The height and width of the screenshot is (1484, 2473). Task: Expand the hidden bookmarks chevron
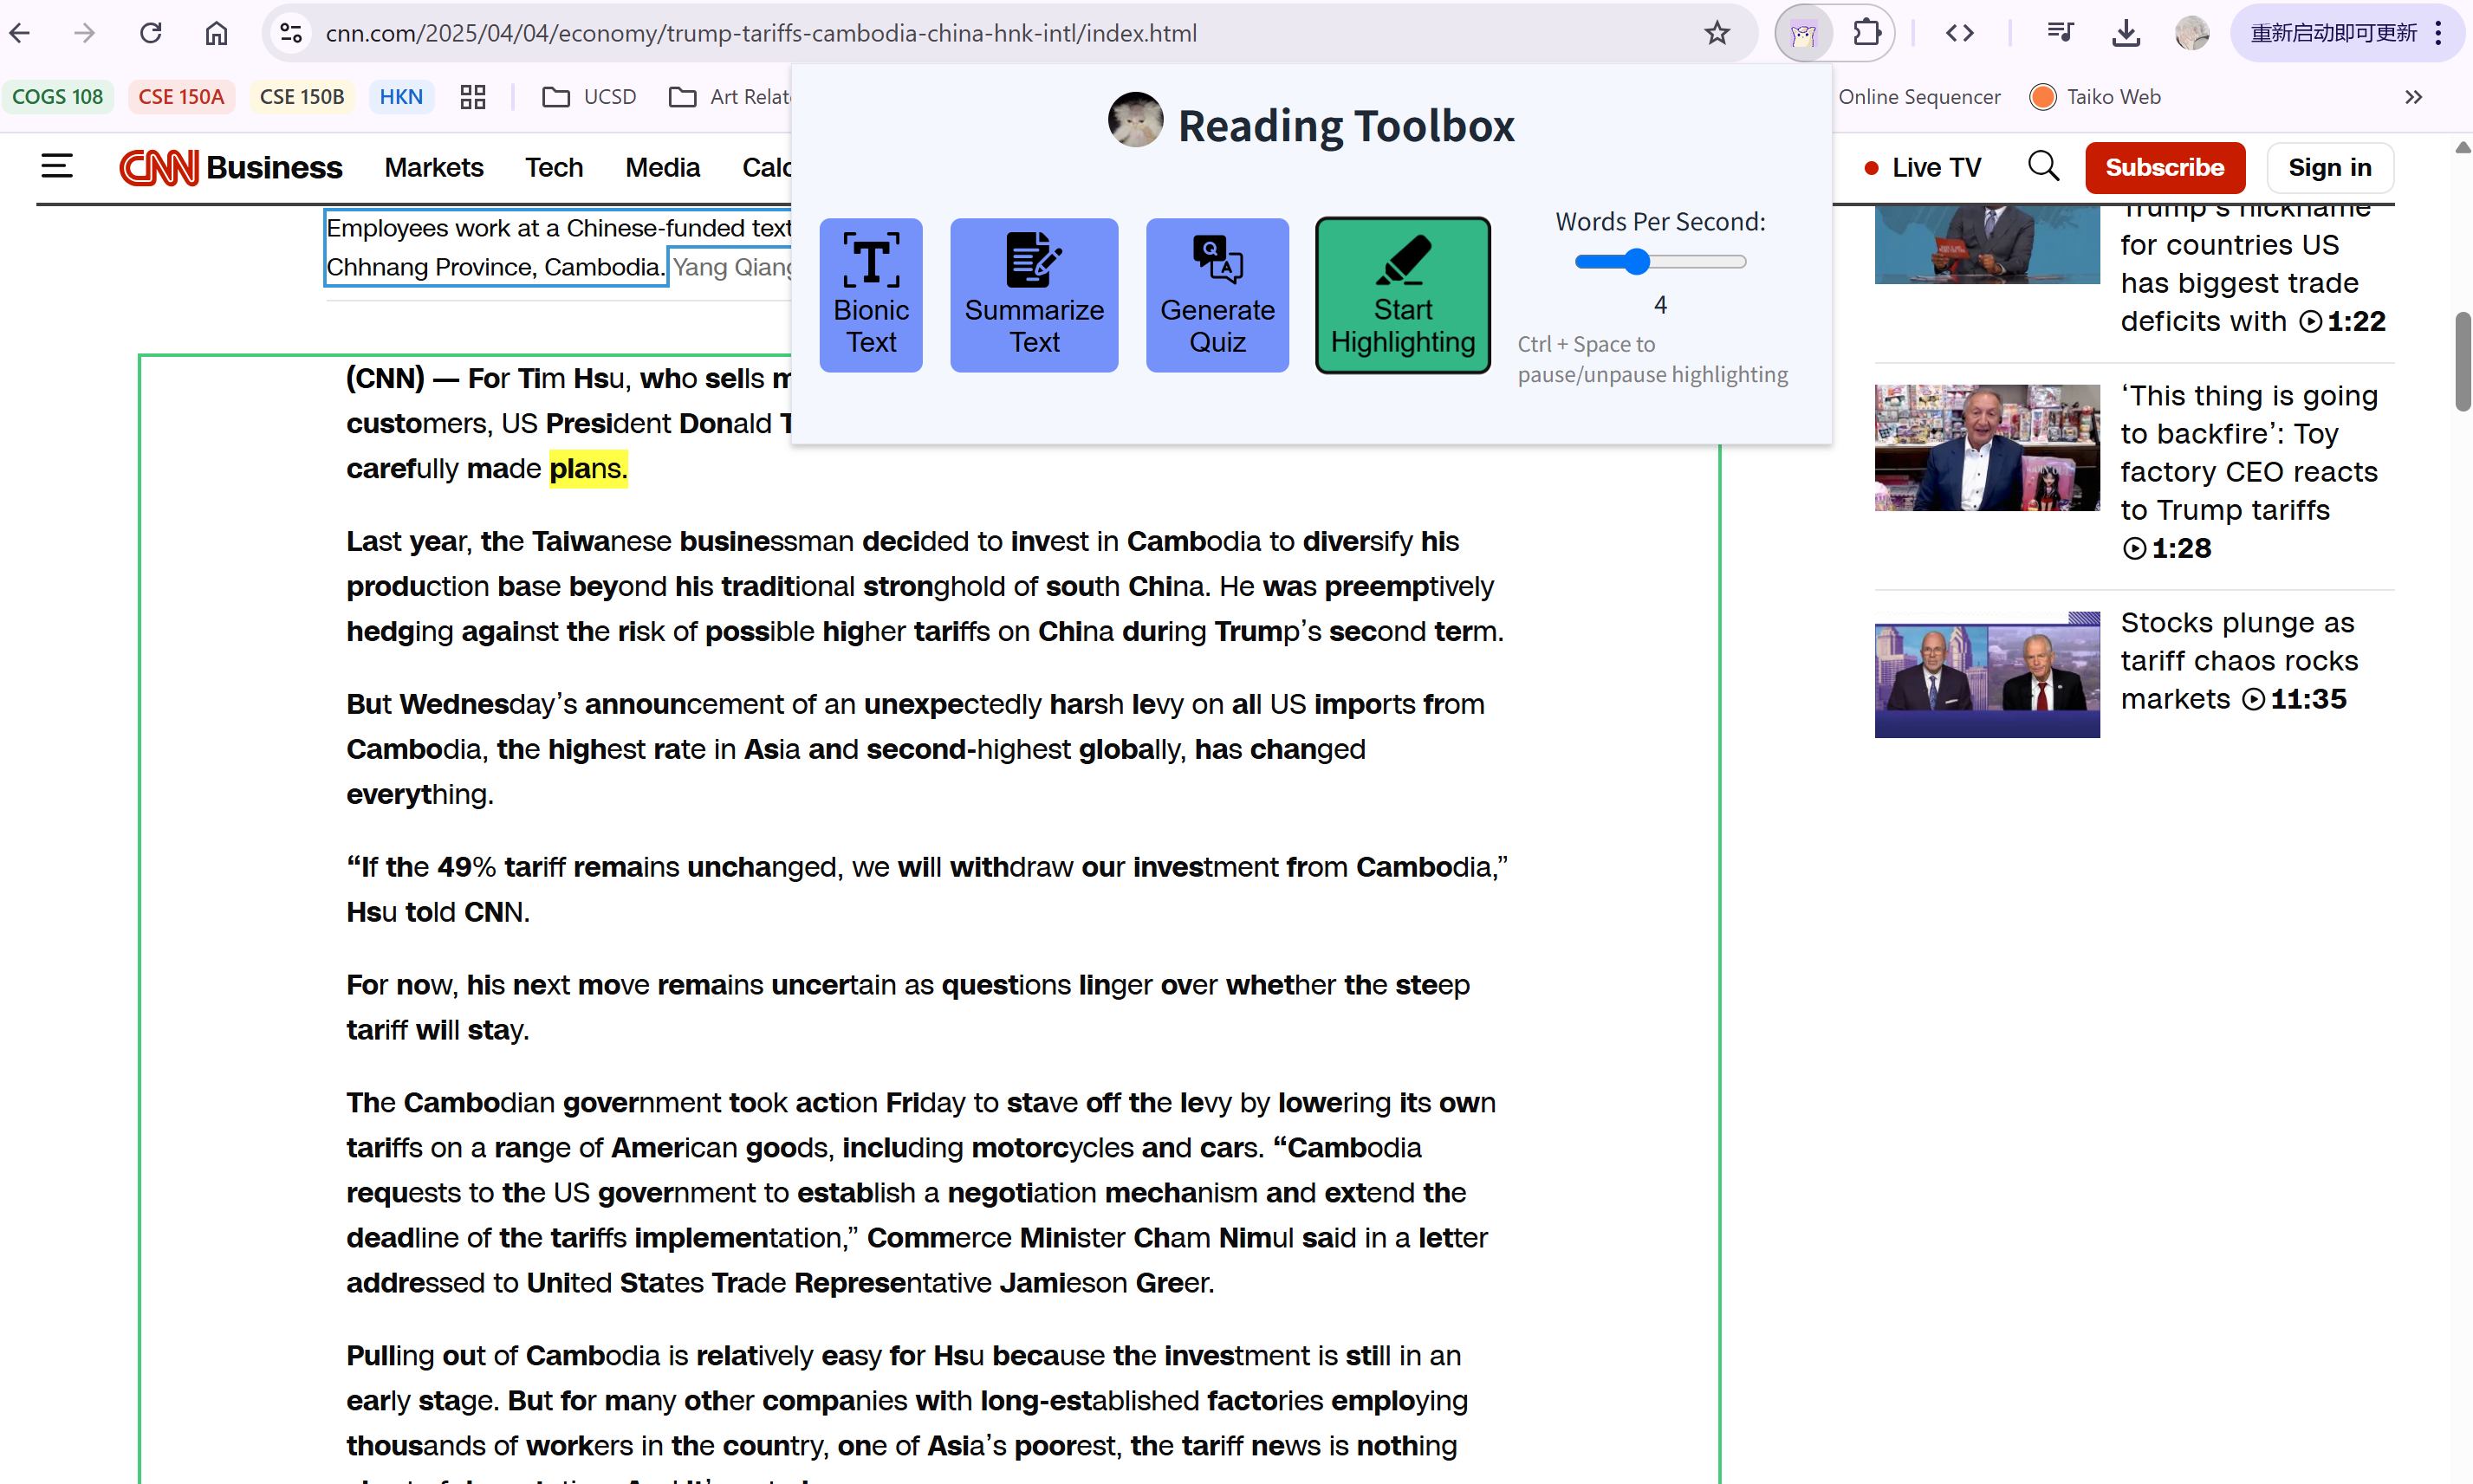(2413, 97)
